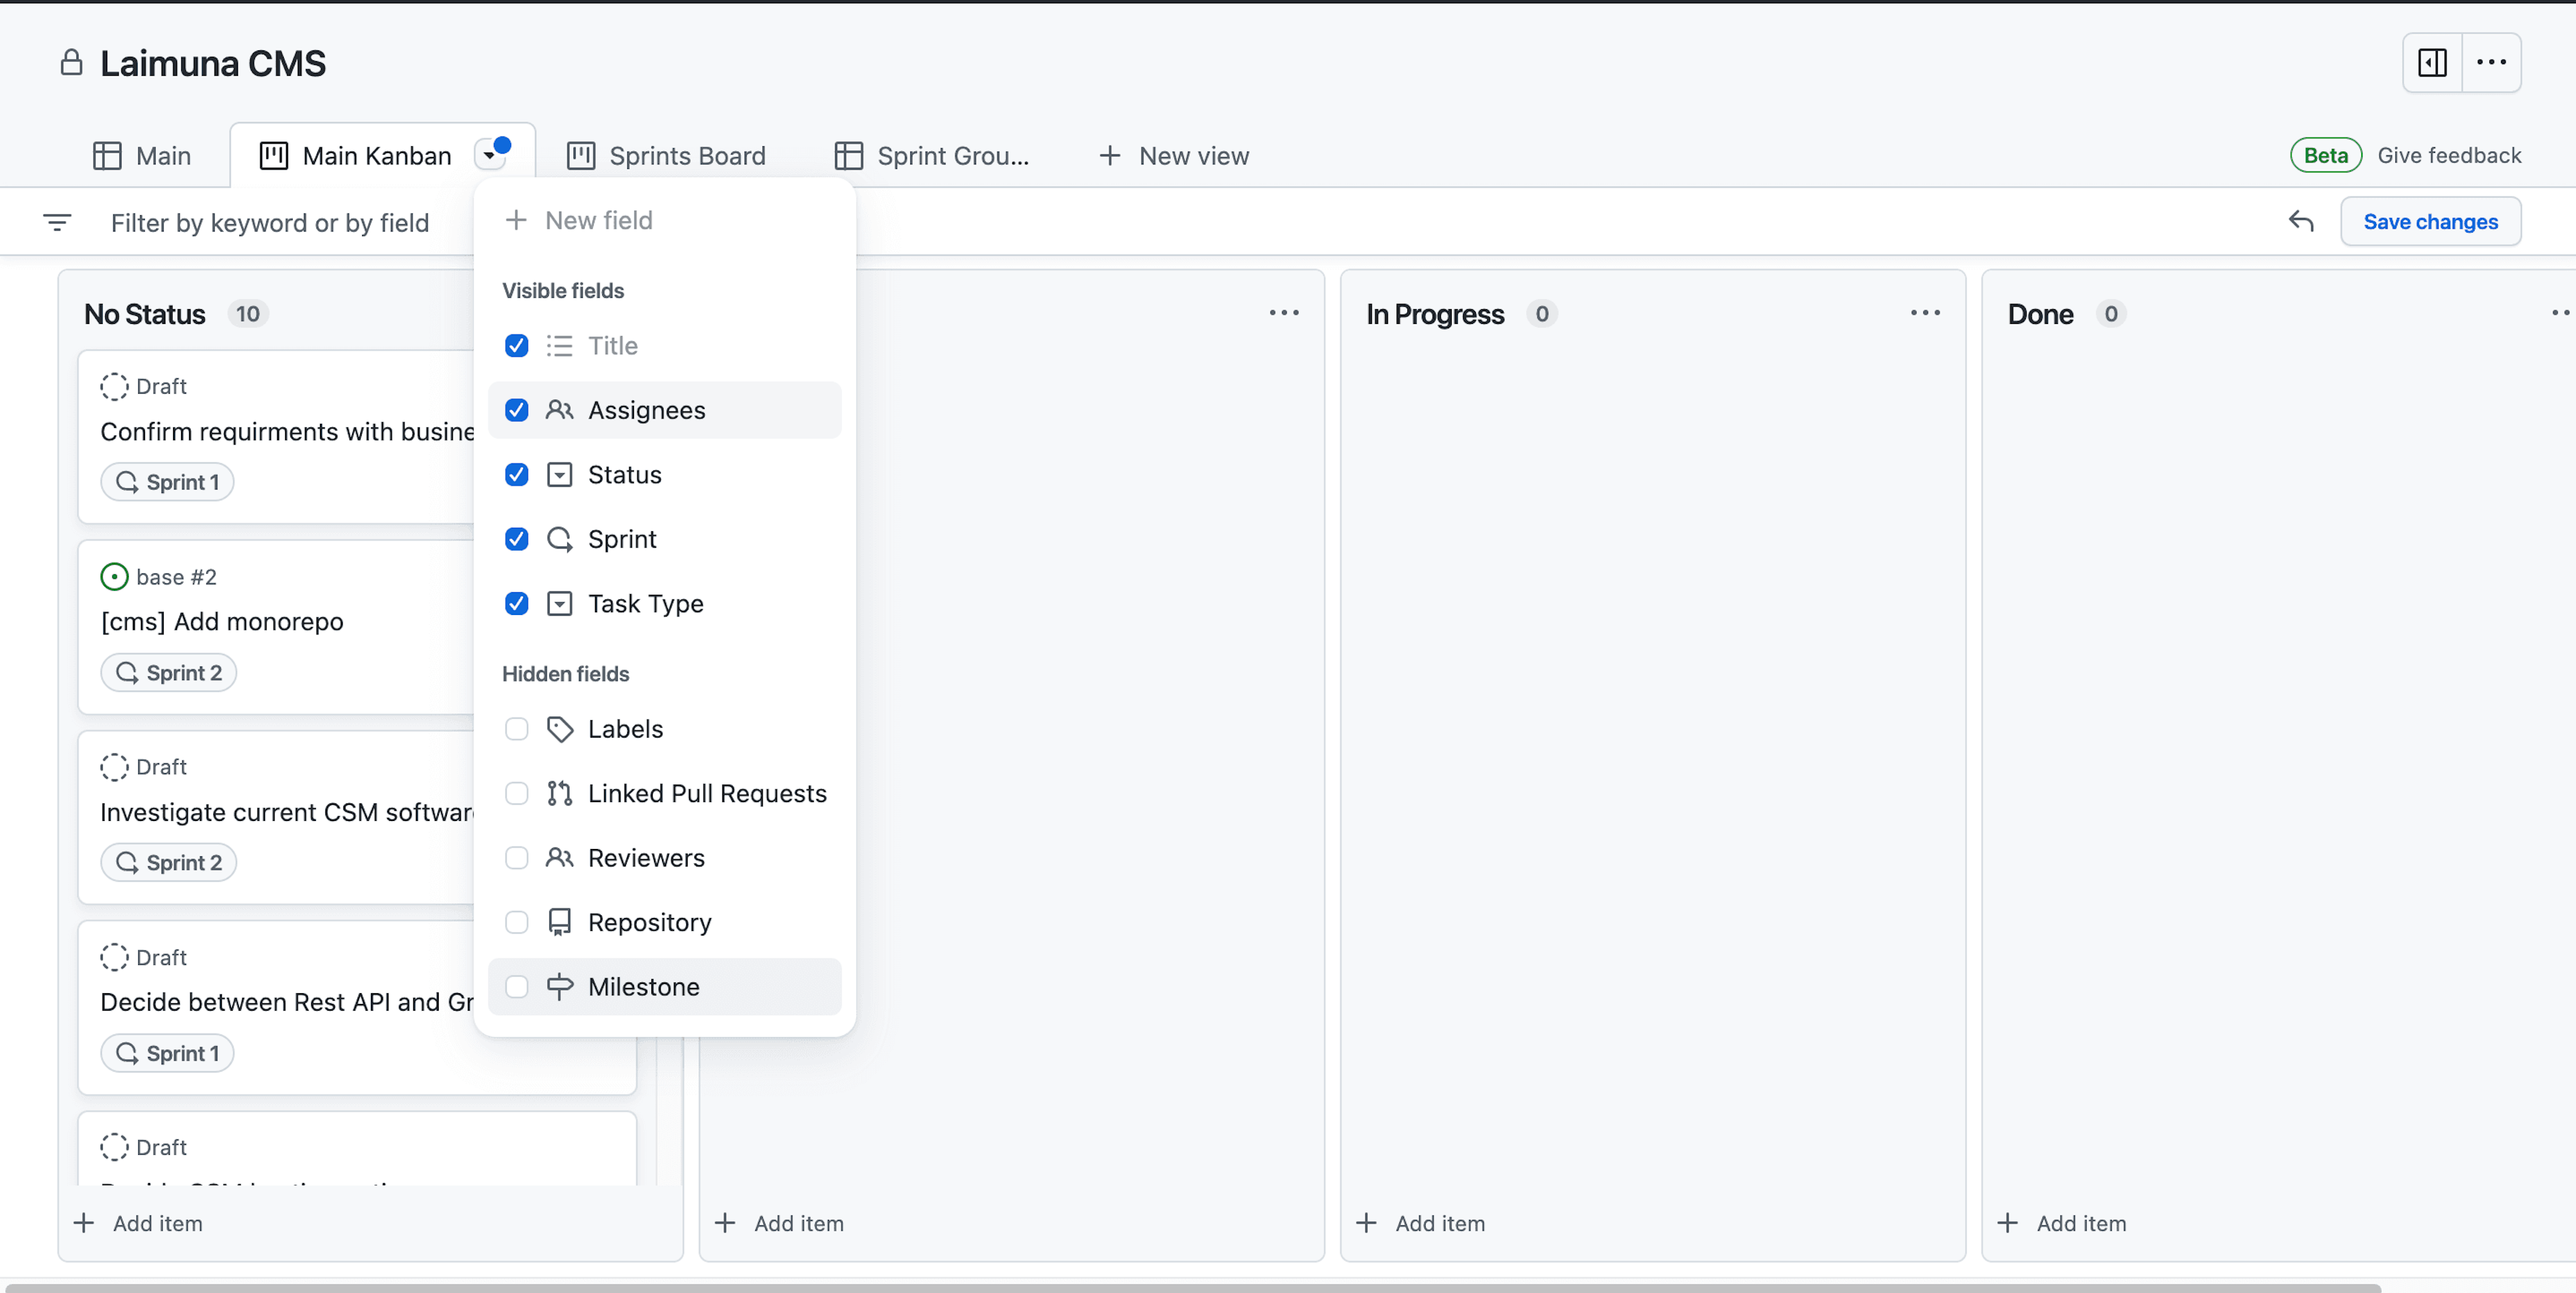
Task: Click the Draft status icon on first card
Action: point(114,386)
